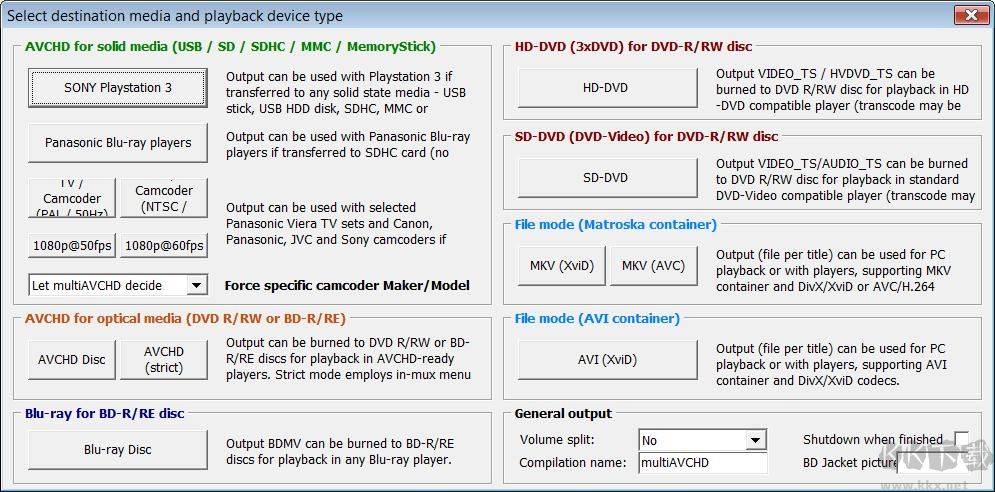Screen dimensions: 995x492
Task: Choose Camcoder NTSC output button
Action: click(x=164, y=198)
